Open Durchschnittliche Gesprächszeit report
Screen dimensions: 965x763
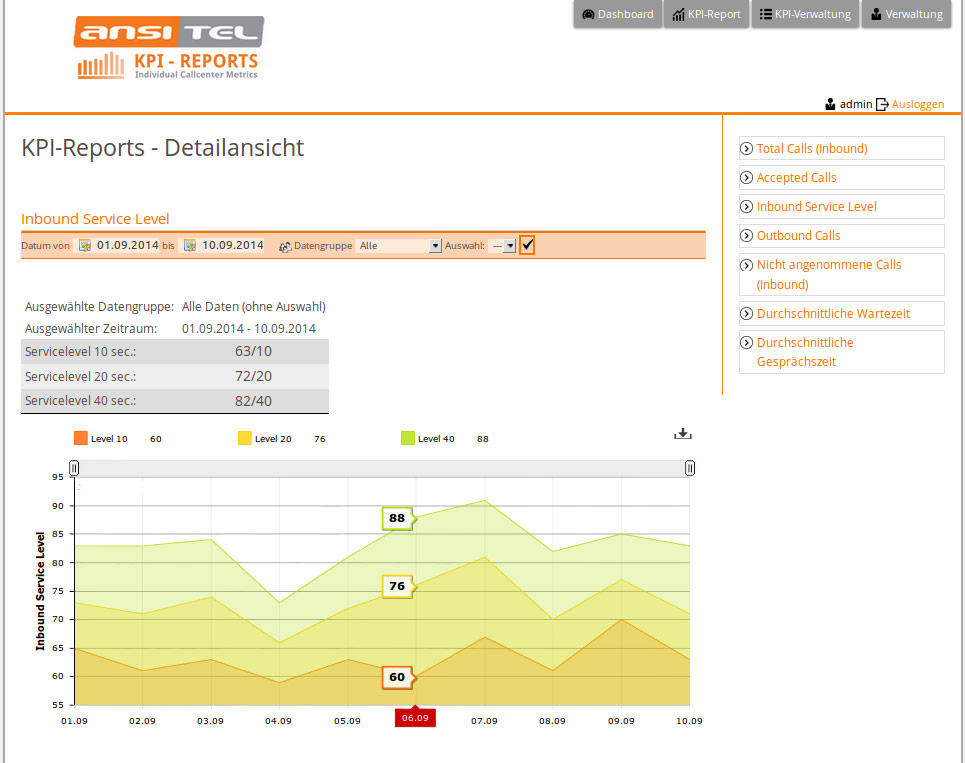(x=804, y=352)
